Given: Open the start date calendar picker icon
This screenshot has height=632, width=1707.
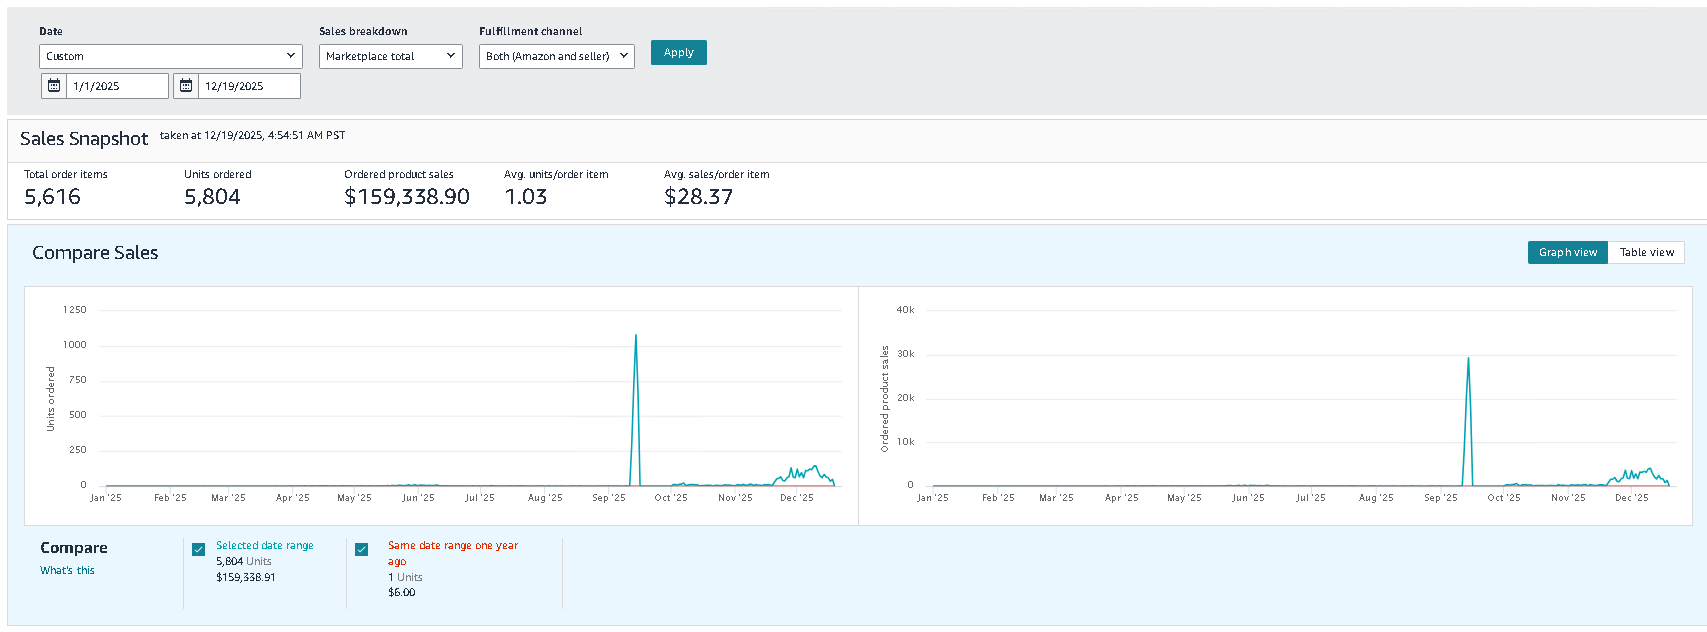Looking at the screenshot, I should point(54,86).
